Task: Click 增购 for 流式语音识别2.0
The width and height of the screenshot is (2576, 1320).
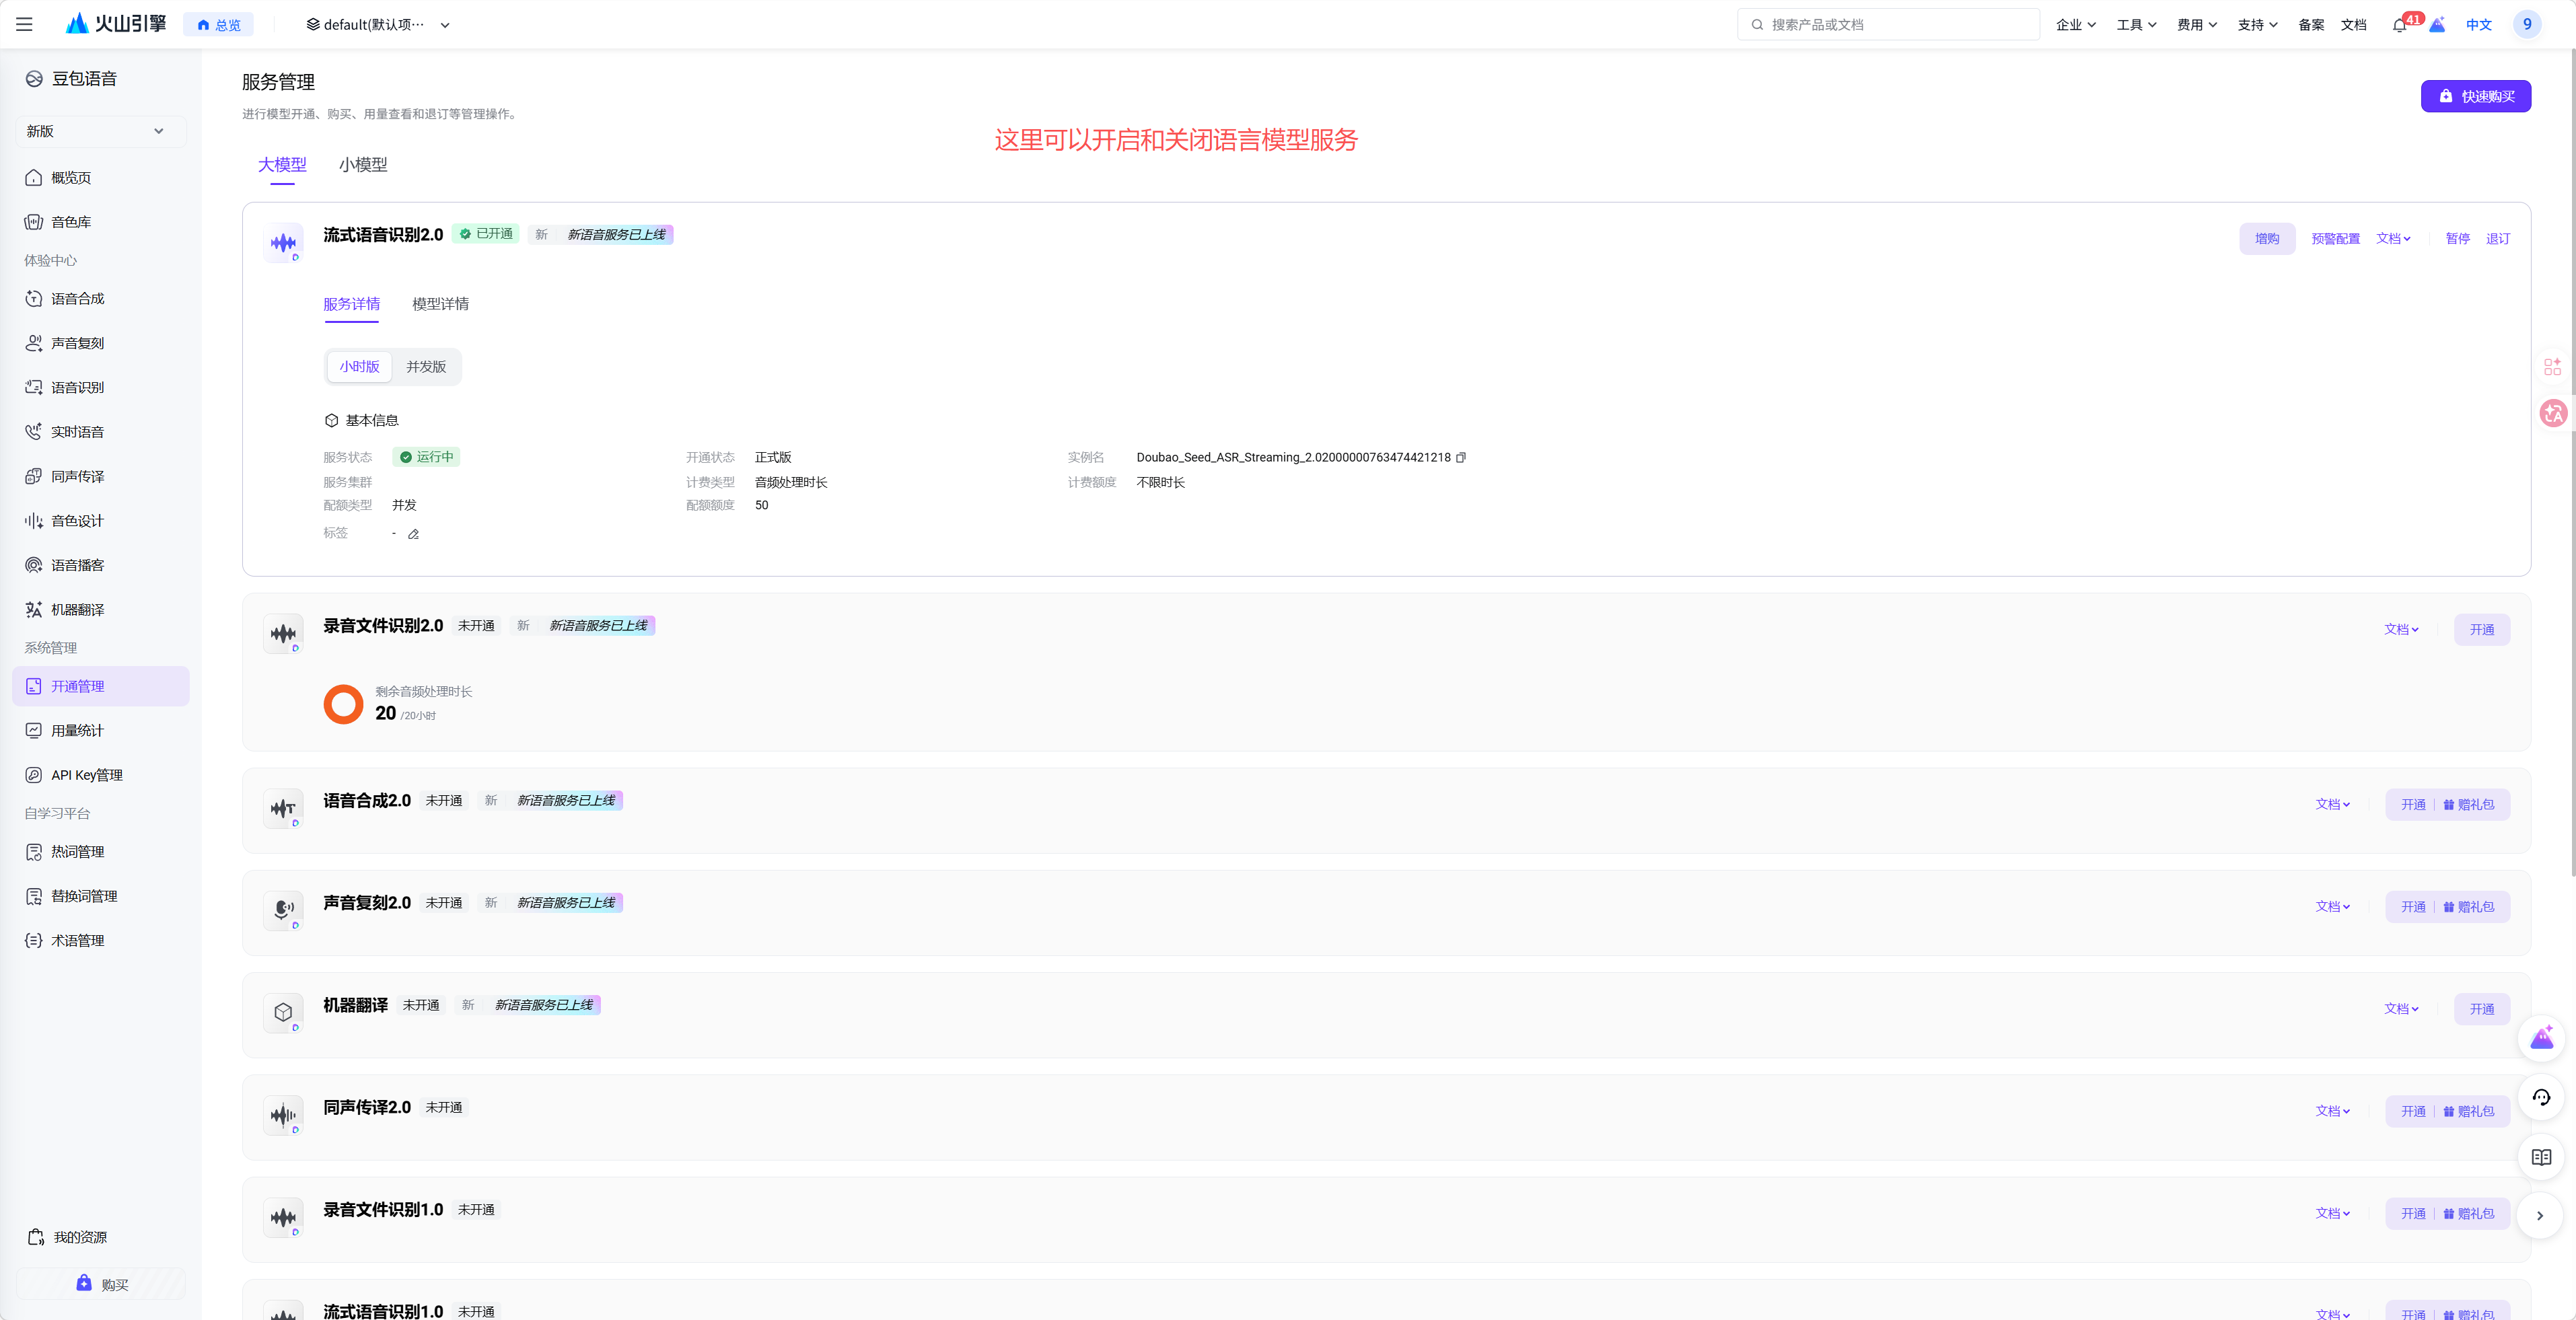Action: 2267,239
